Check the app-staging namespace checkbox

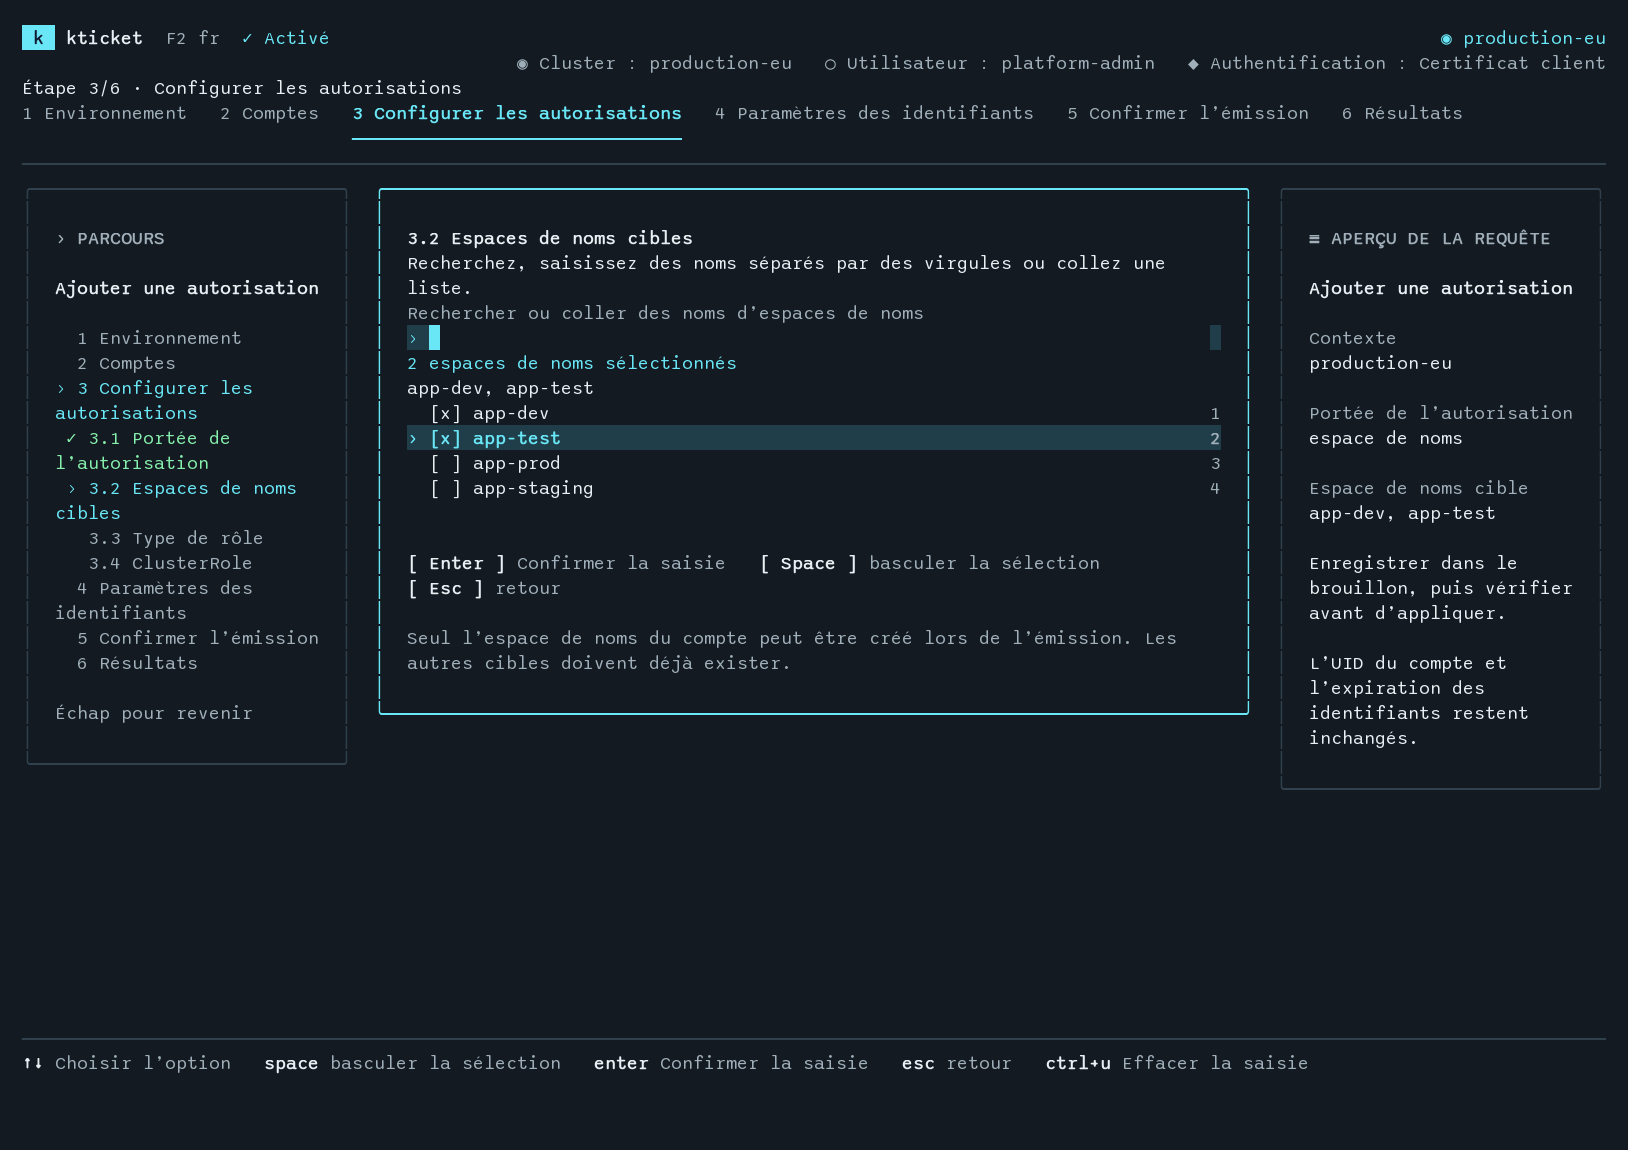coord(446,488)
